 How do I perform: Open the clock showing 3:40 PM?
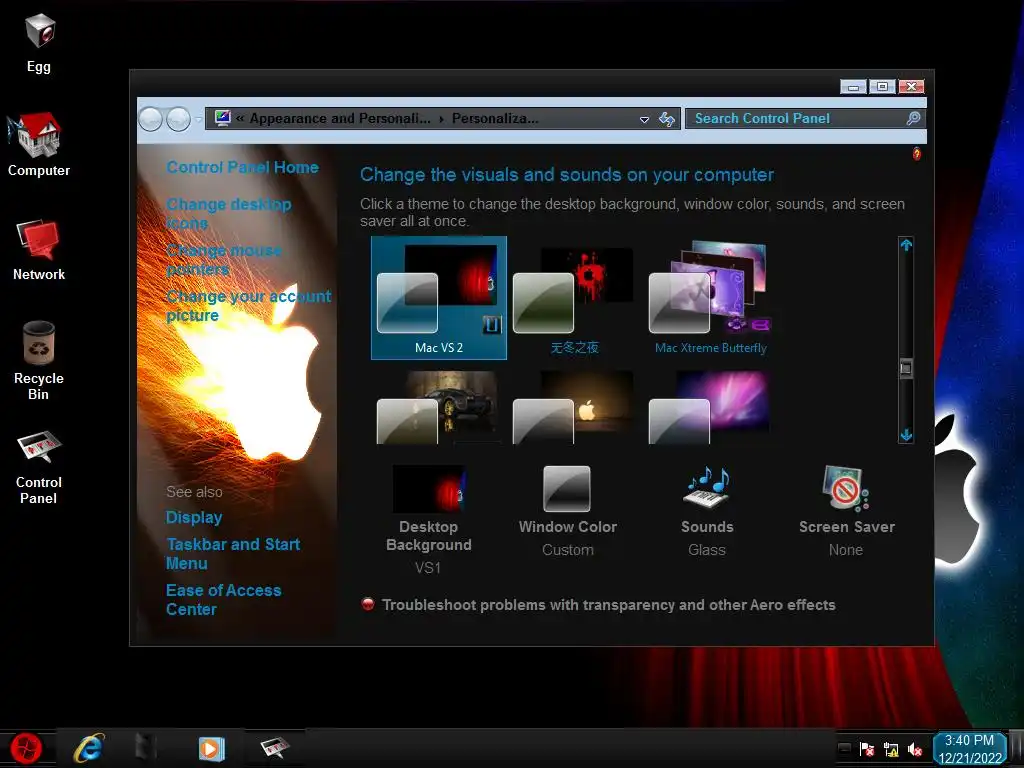click(970, 748)
